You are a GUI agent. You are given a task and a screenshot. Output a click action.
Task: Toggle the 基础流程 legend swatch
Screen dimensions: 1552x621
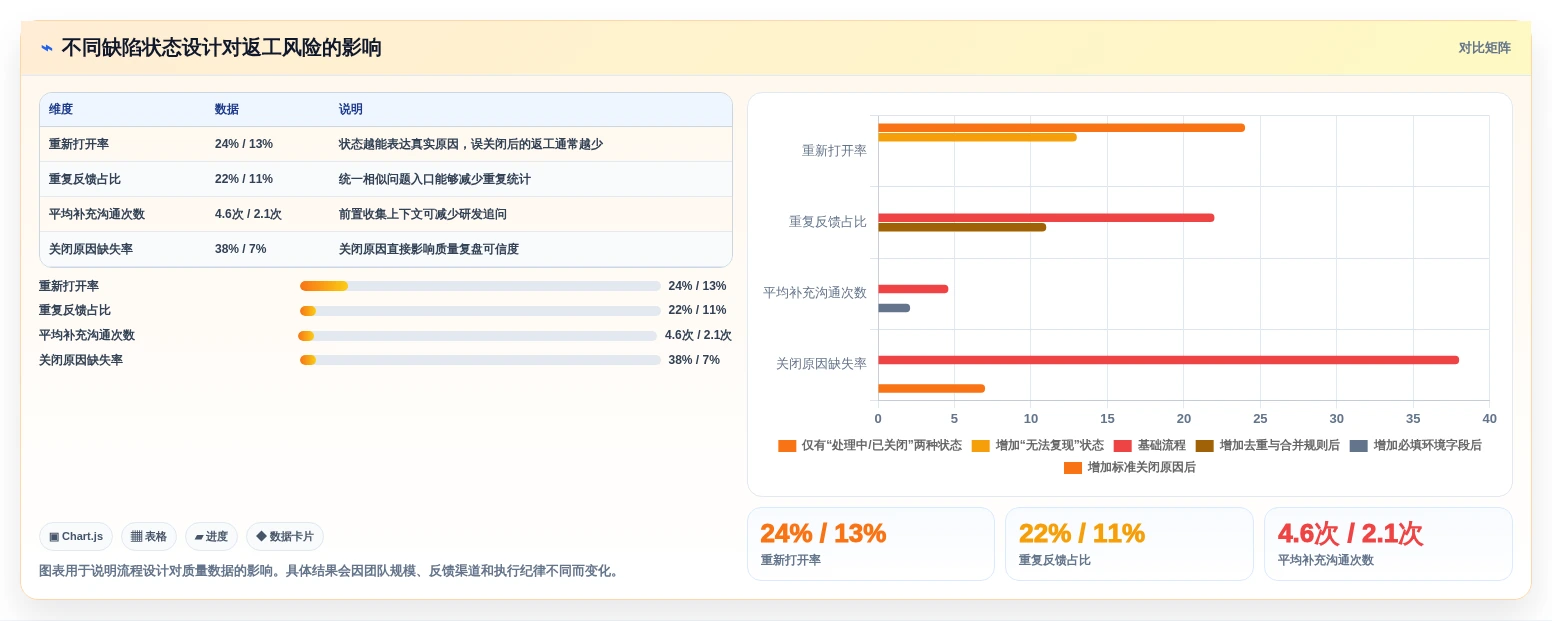[x=1123, y=446]
